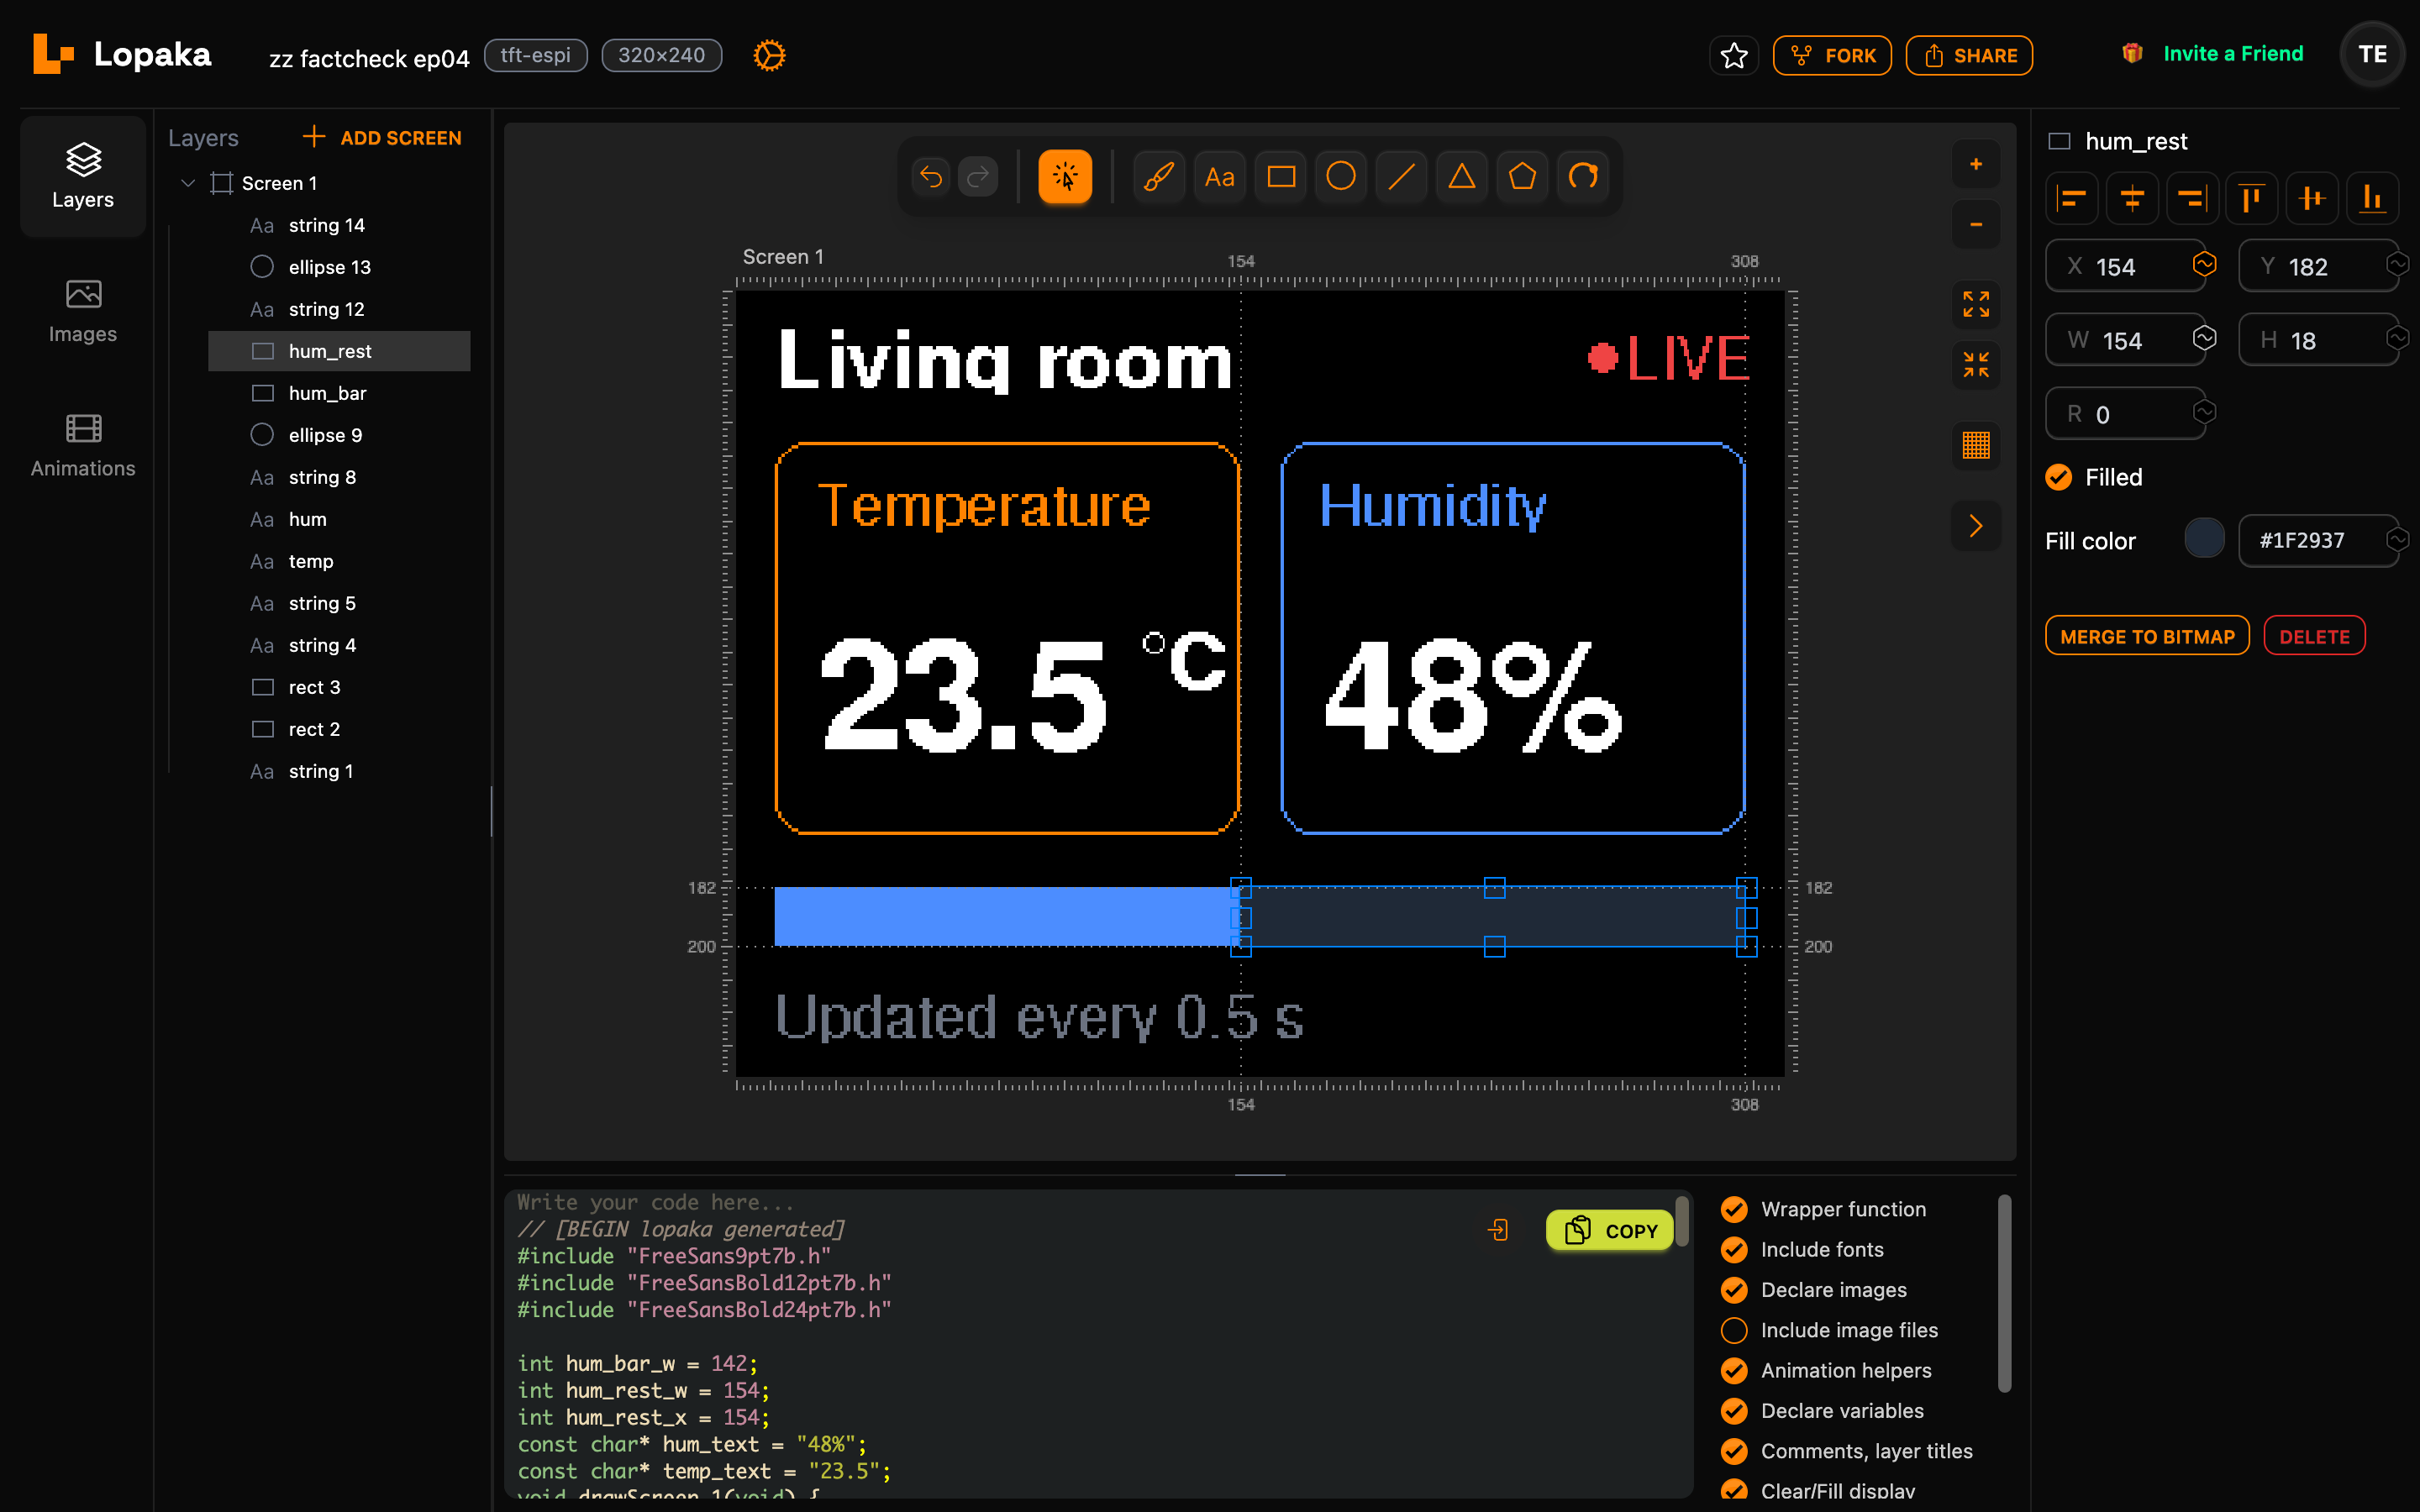2420x1512 pixels.
Task: Open the fill color variable dropdown
Action: tap(2398, 540)
